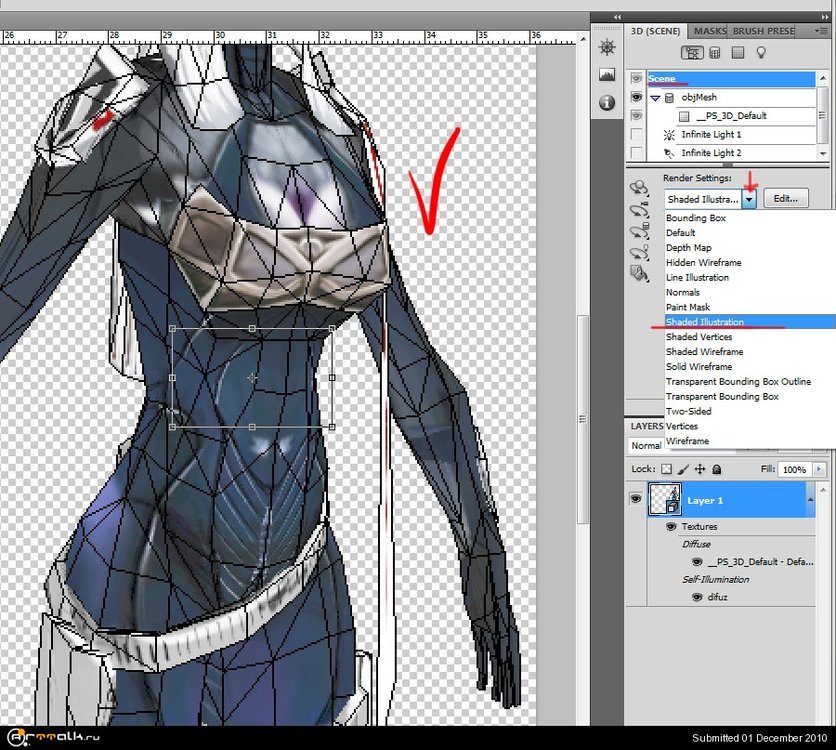Select the 3D Material Drop tool
836x750 pixels.
pyautogui.click(x=639, y=274)
